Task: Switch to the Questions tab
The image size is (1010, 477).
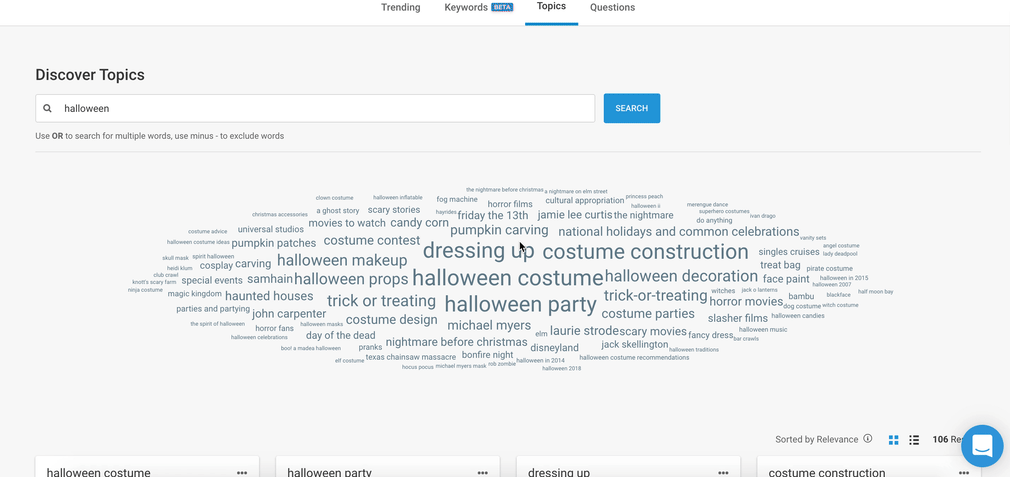Action: point(612,8)
